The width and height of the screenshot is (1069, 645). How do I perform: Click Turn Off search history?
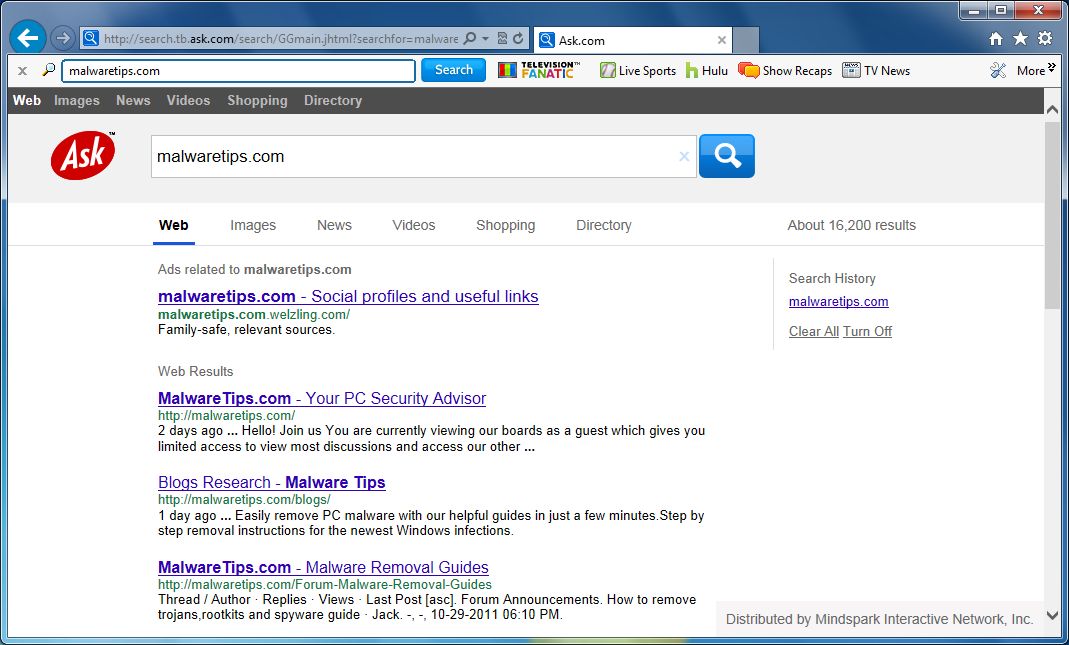[867, 331]
